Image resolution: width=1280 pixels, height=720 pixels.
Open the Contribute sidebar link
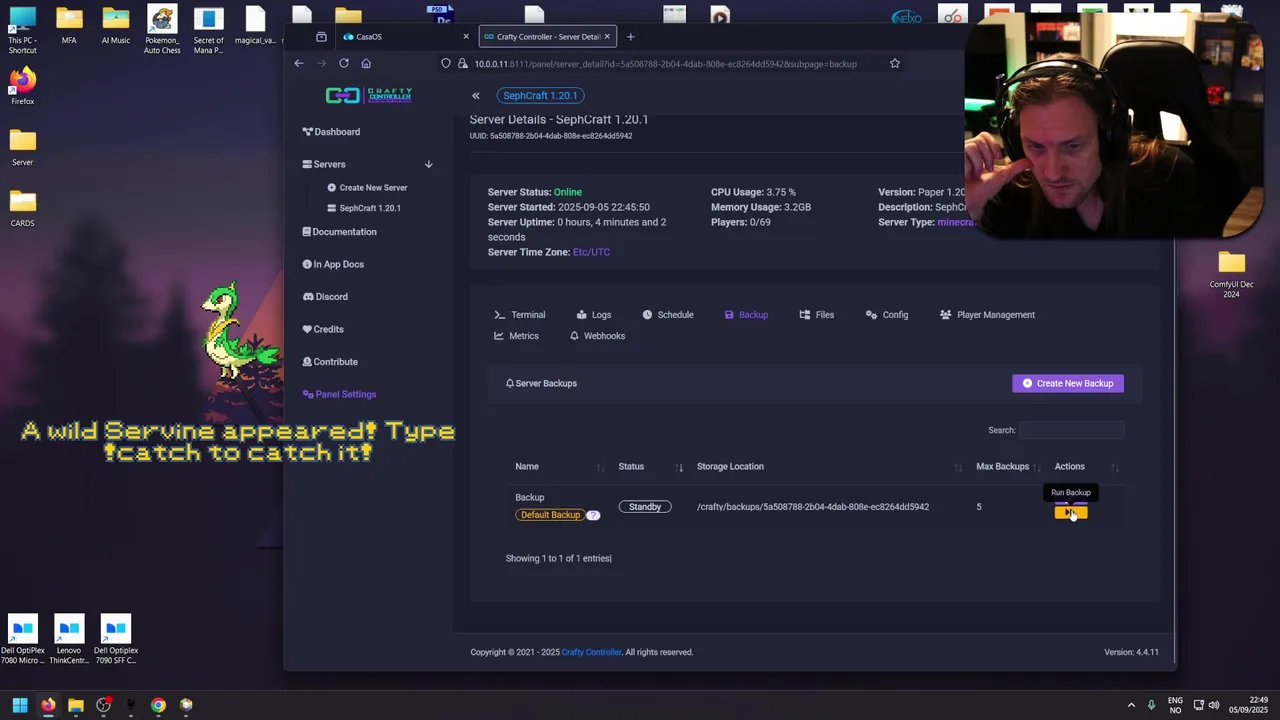(x=330, y=362)
